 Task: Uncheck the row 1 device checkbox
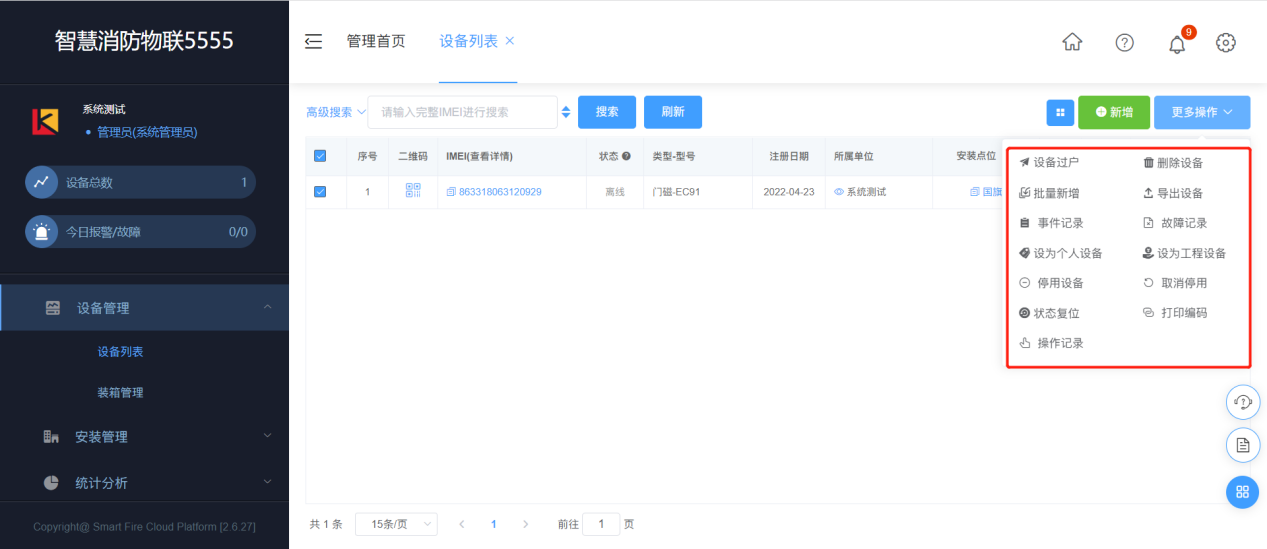point(320,192)
